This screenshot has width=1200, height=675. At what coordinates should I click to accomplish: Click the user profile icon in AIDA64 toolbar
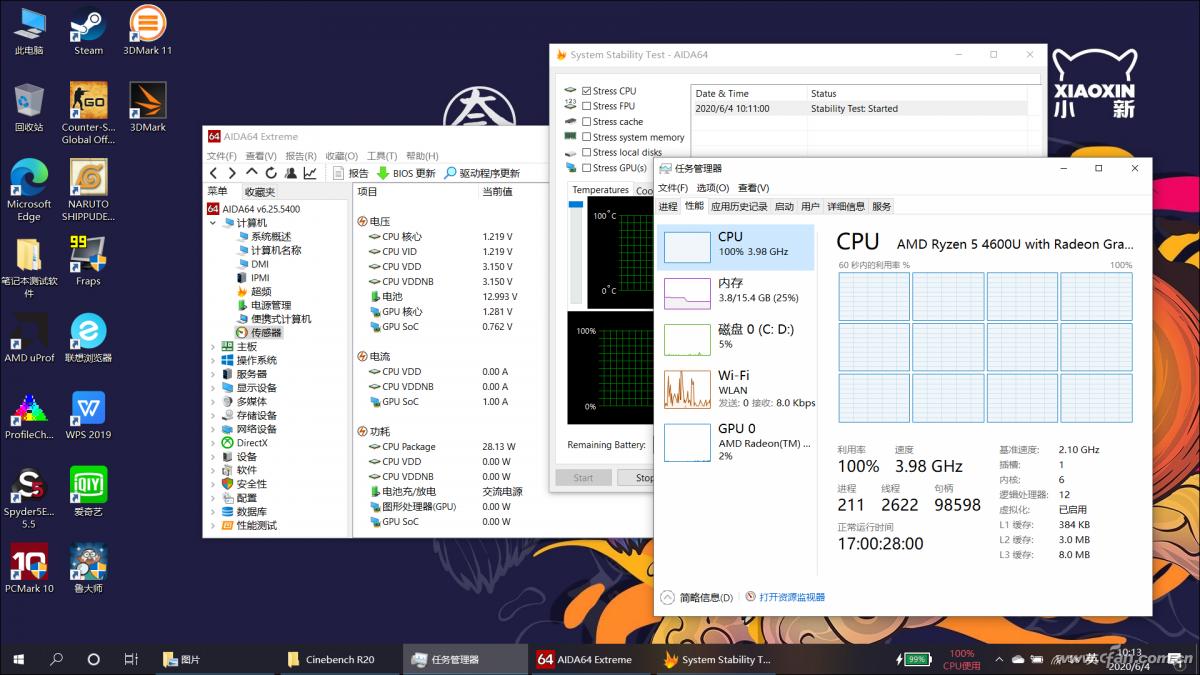(x=290, y=173)
